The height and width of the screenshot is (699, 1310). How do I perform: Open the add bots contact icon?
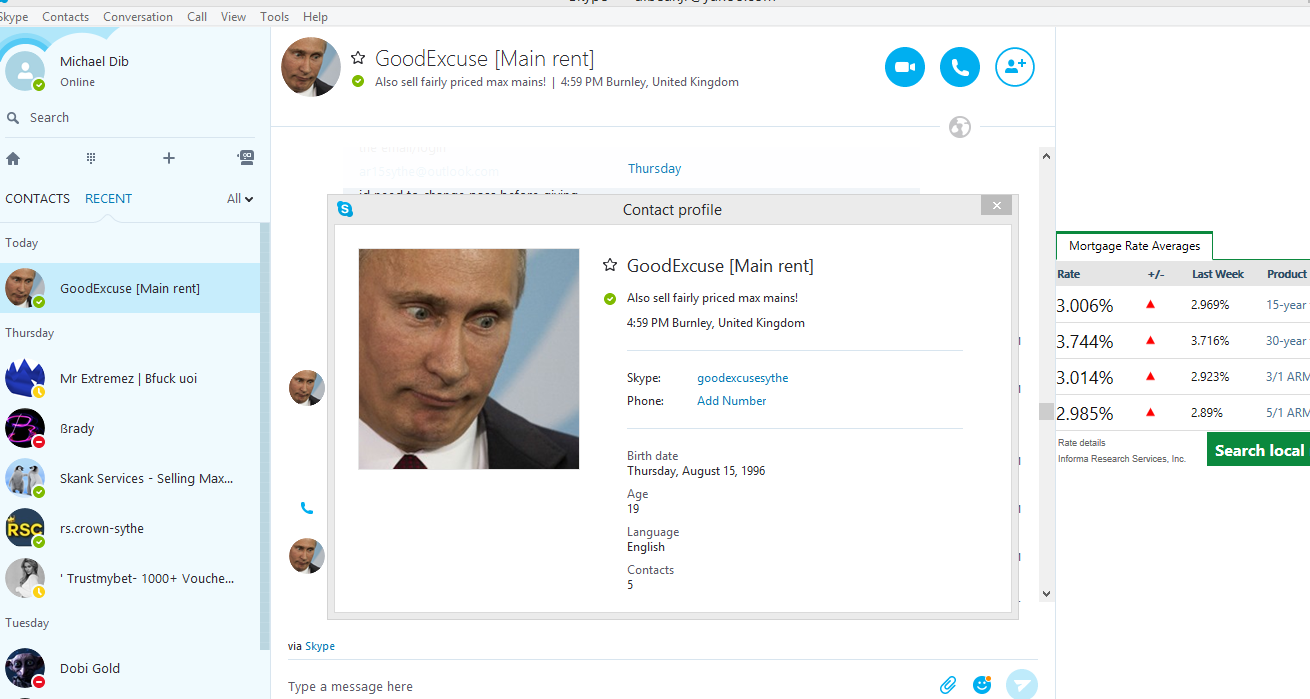click(246, 157)
